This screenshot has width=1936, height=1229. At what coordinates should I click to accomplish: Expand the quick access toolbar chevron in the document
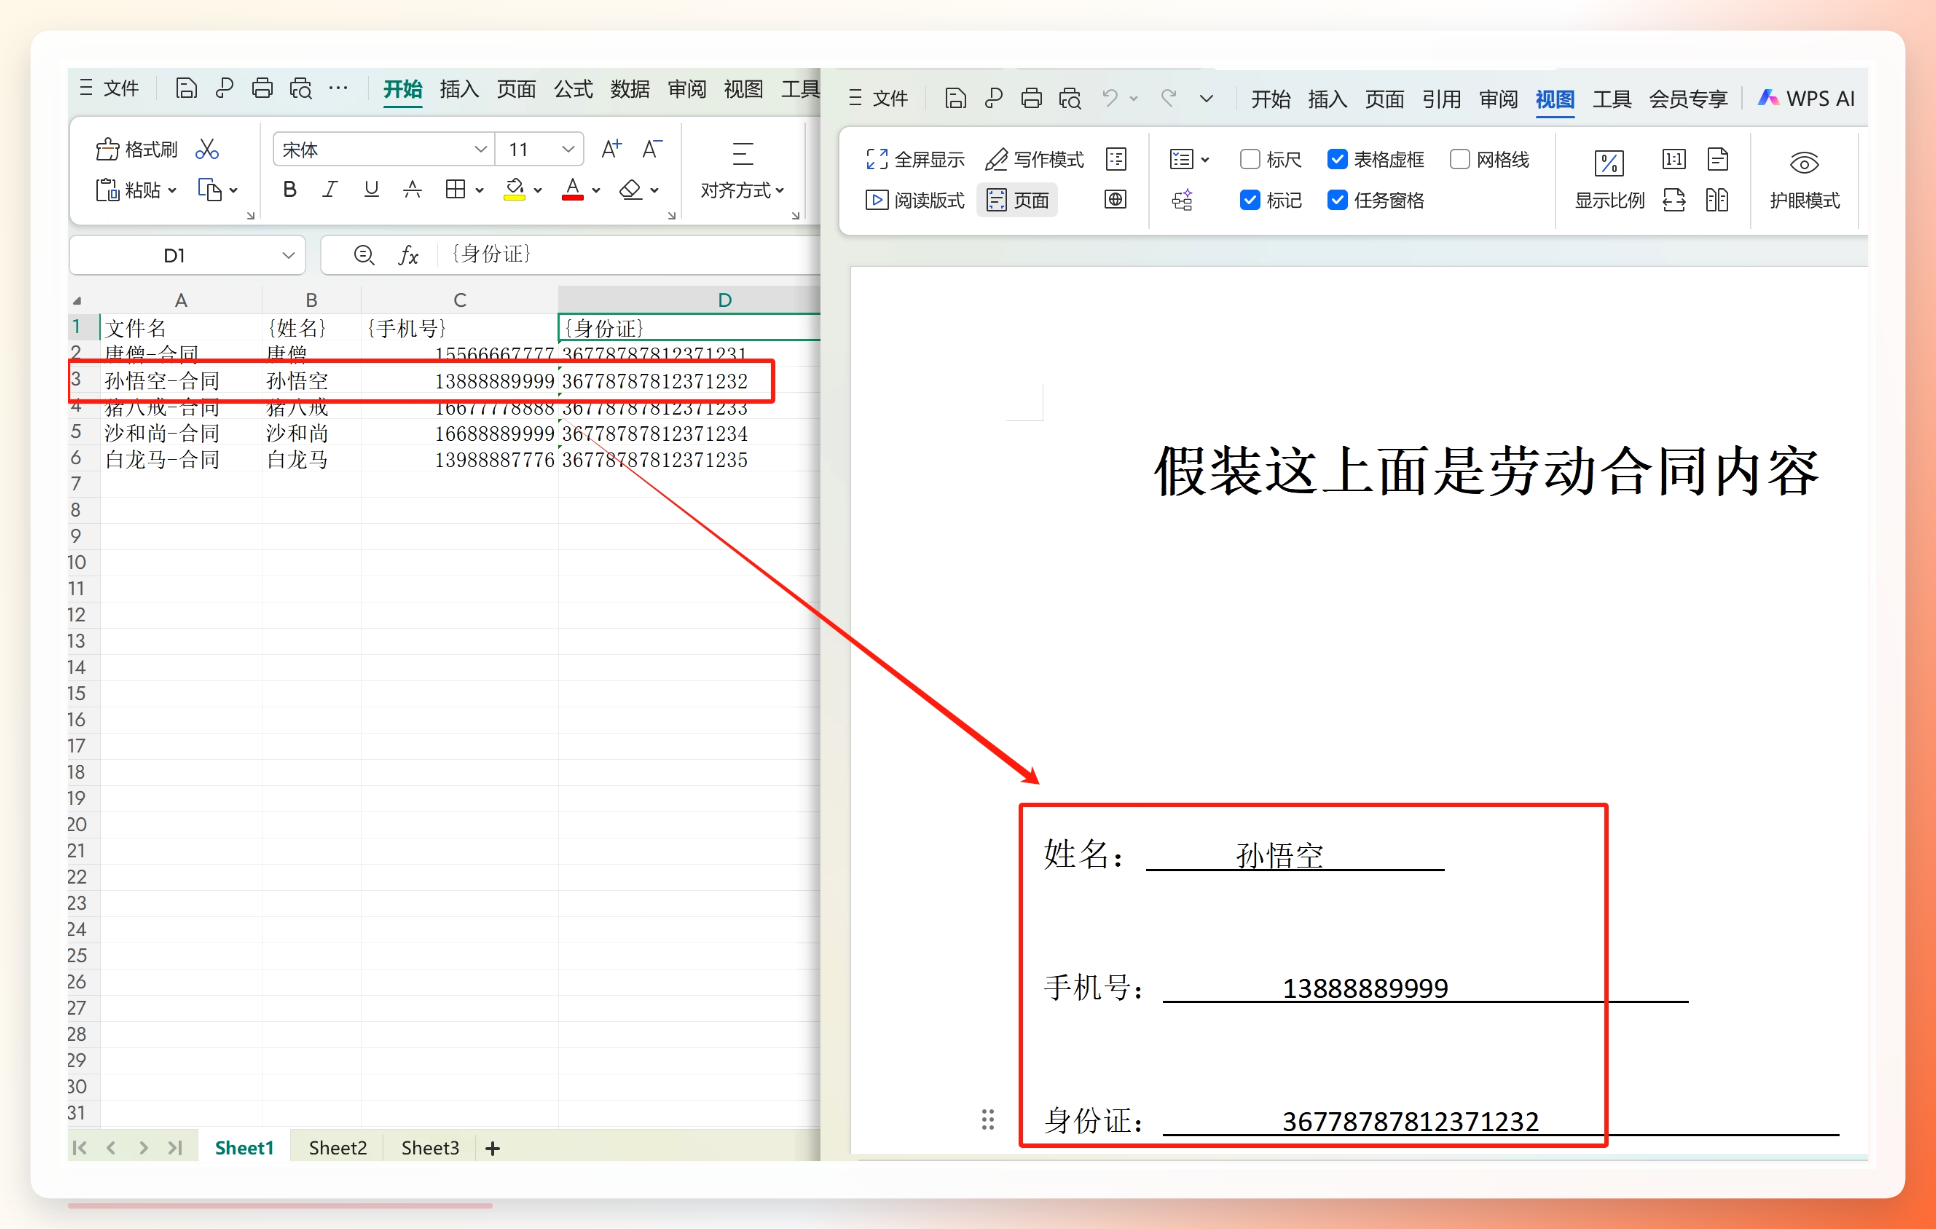[x=1206, y=98]
